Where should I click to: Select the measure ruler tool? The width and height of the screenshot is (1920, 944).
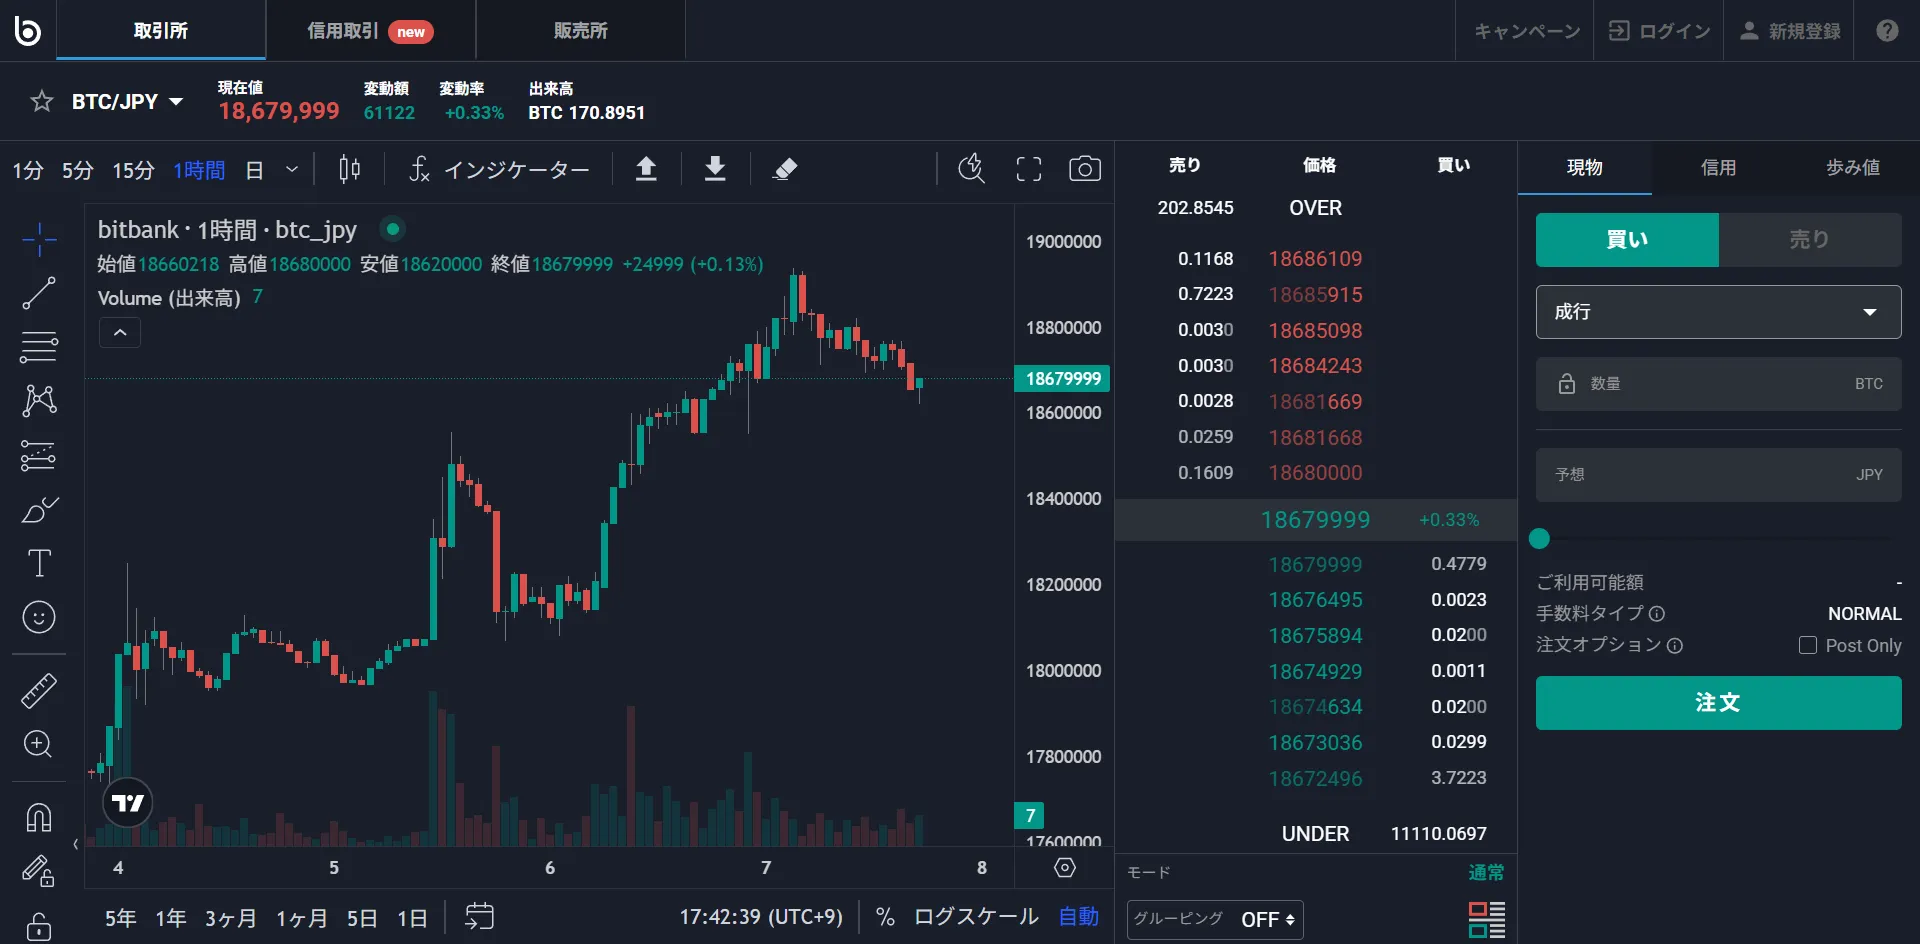pos(40,690)
